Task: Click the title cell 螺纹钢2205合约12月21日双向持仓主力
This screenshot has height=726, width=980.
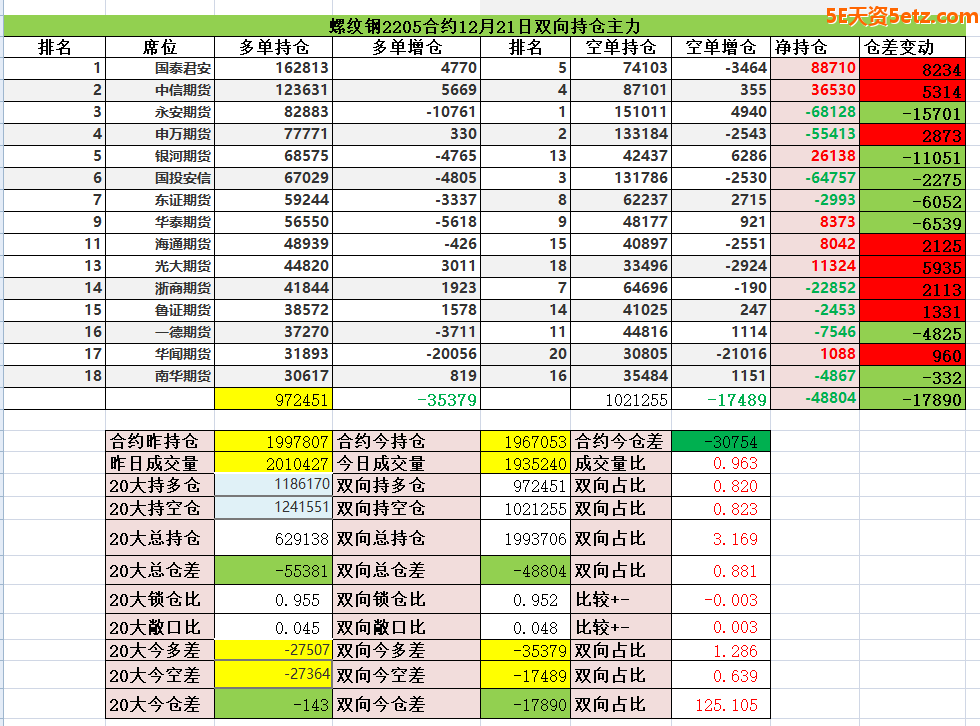Action: (x=485, y=27)
